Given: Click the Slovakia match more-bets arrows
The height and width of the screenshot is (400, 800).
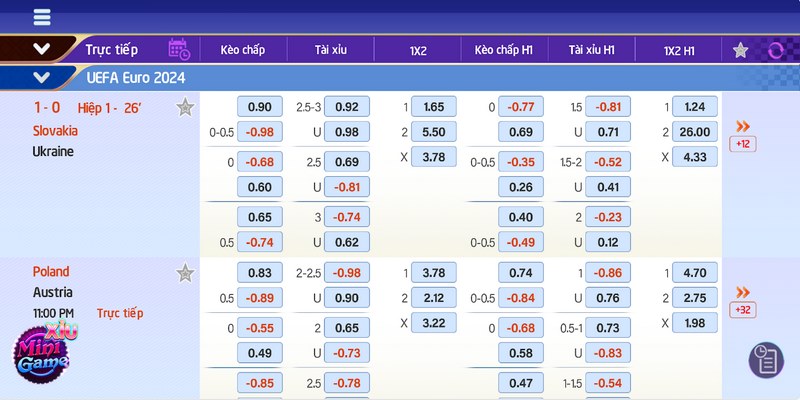Looking at the screenshot, I should tap(742, 126).
